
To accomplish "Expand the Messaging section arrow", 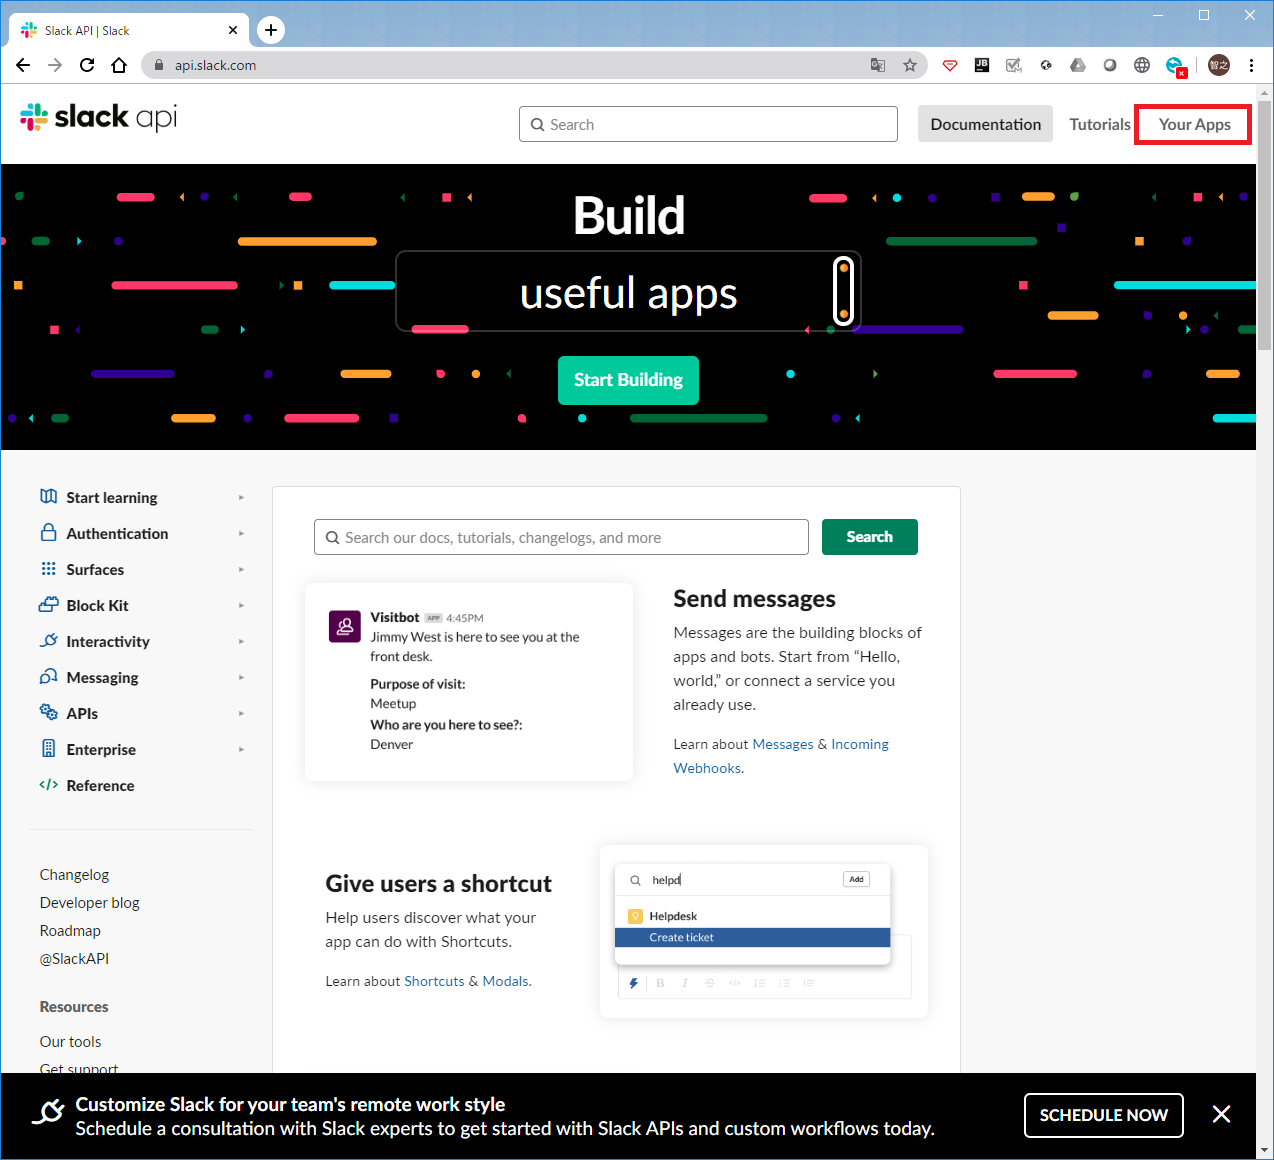I will [241, 677].
